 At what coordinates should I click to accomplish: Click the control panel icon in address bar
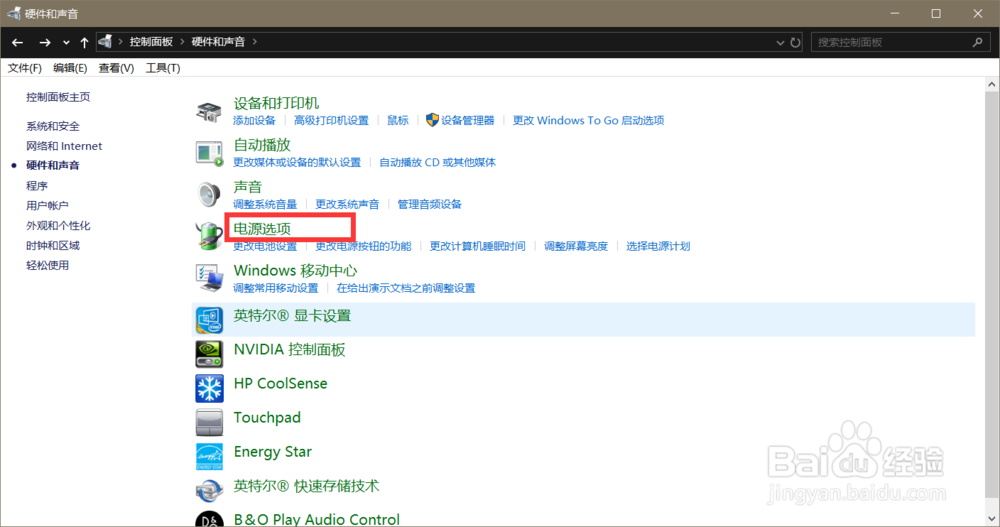(x=105, y=41)
